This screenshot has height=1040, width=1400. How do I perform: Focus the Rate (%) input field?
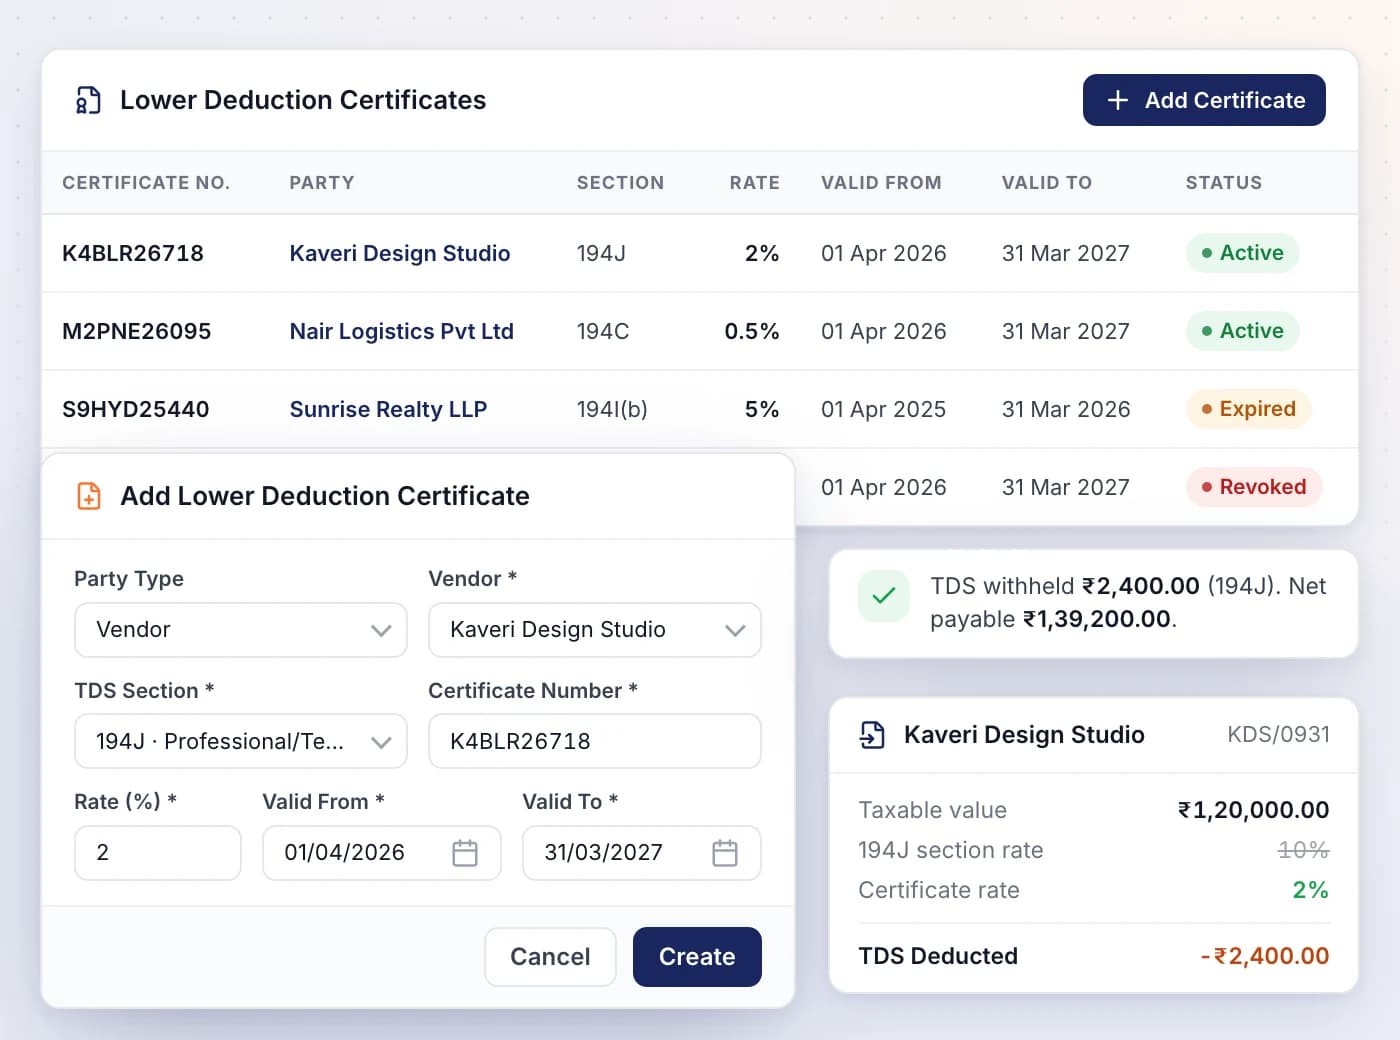click(x=158, y=853)
